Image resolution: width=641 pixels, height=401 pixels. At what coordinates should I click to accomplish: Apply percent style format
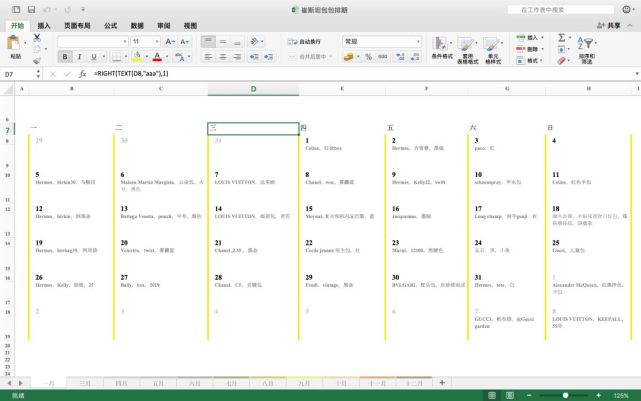pyautogui.click(x=369, y=57)
